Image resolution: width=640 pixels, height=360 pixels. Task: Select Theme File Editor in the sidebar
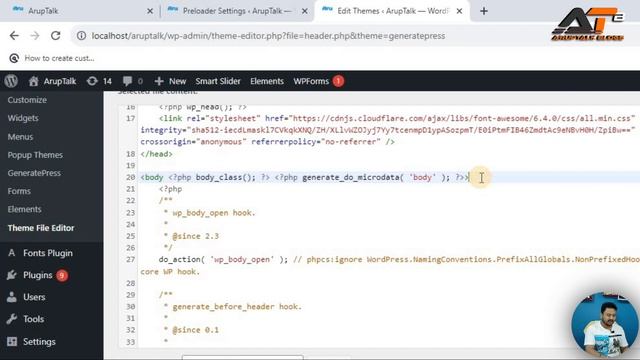coord(41,228)
